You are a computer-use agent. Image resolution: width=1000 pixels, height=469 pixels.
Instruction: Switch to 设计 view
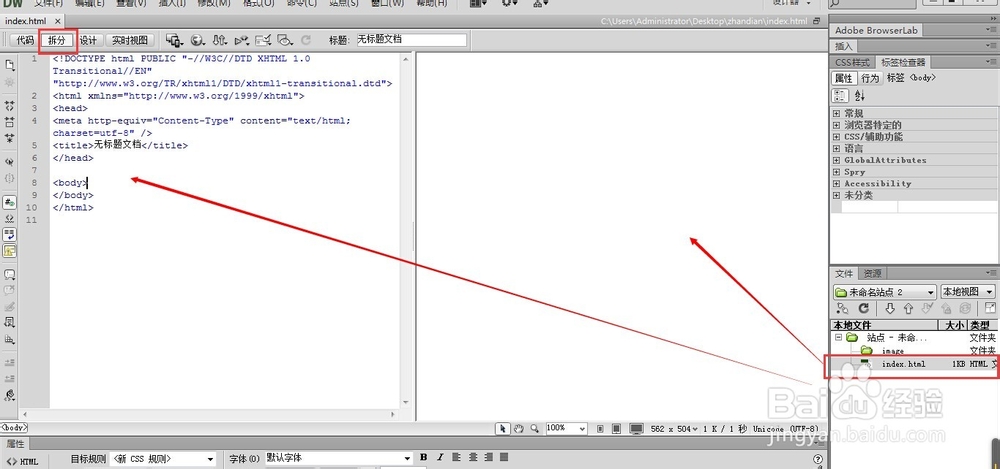pos(88,40)
